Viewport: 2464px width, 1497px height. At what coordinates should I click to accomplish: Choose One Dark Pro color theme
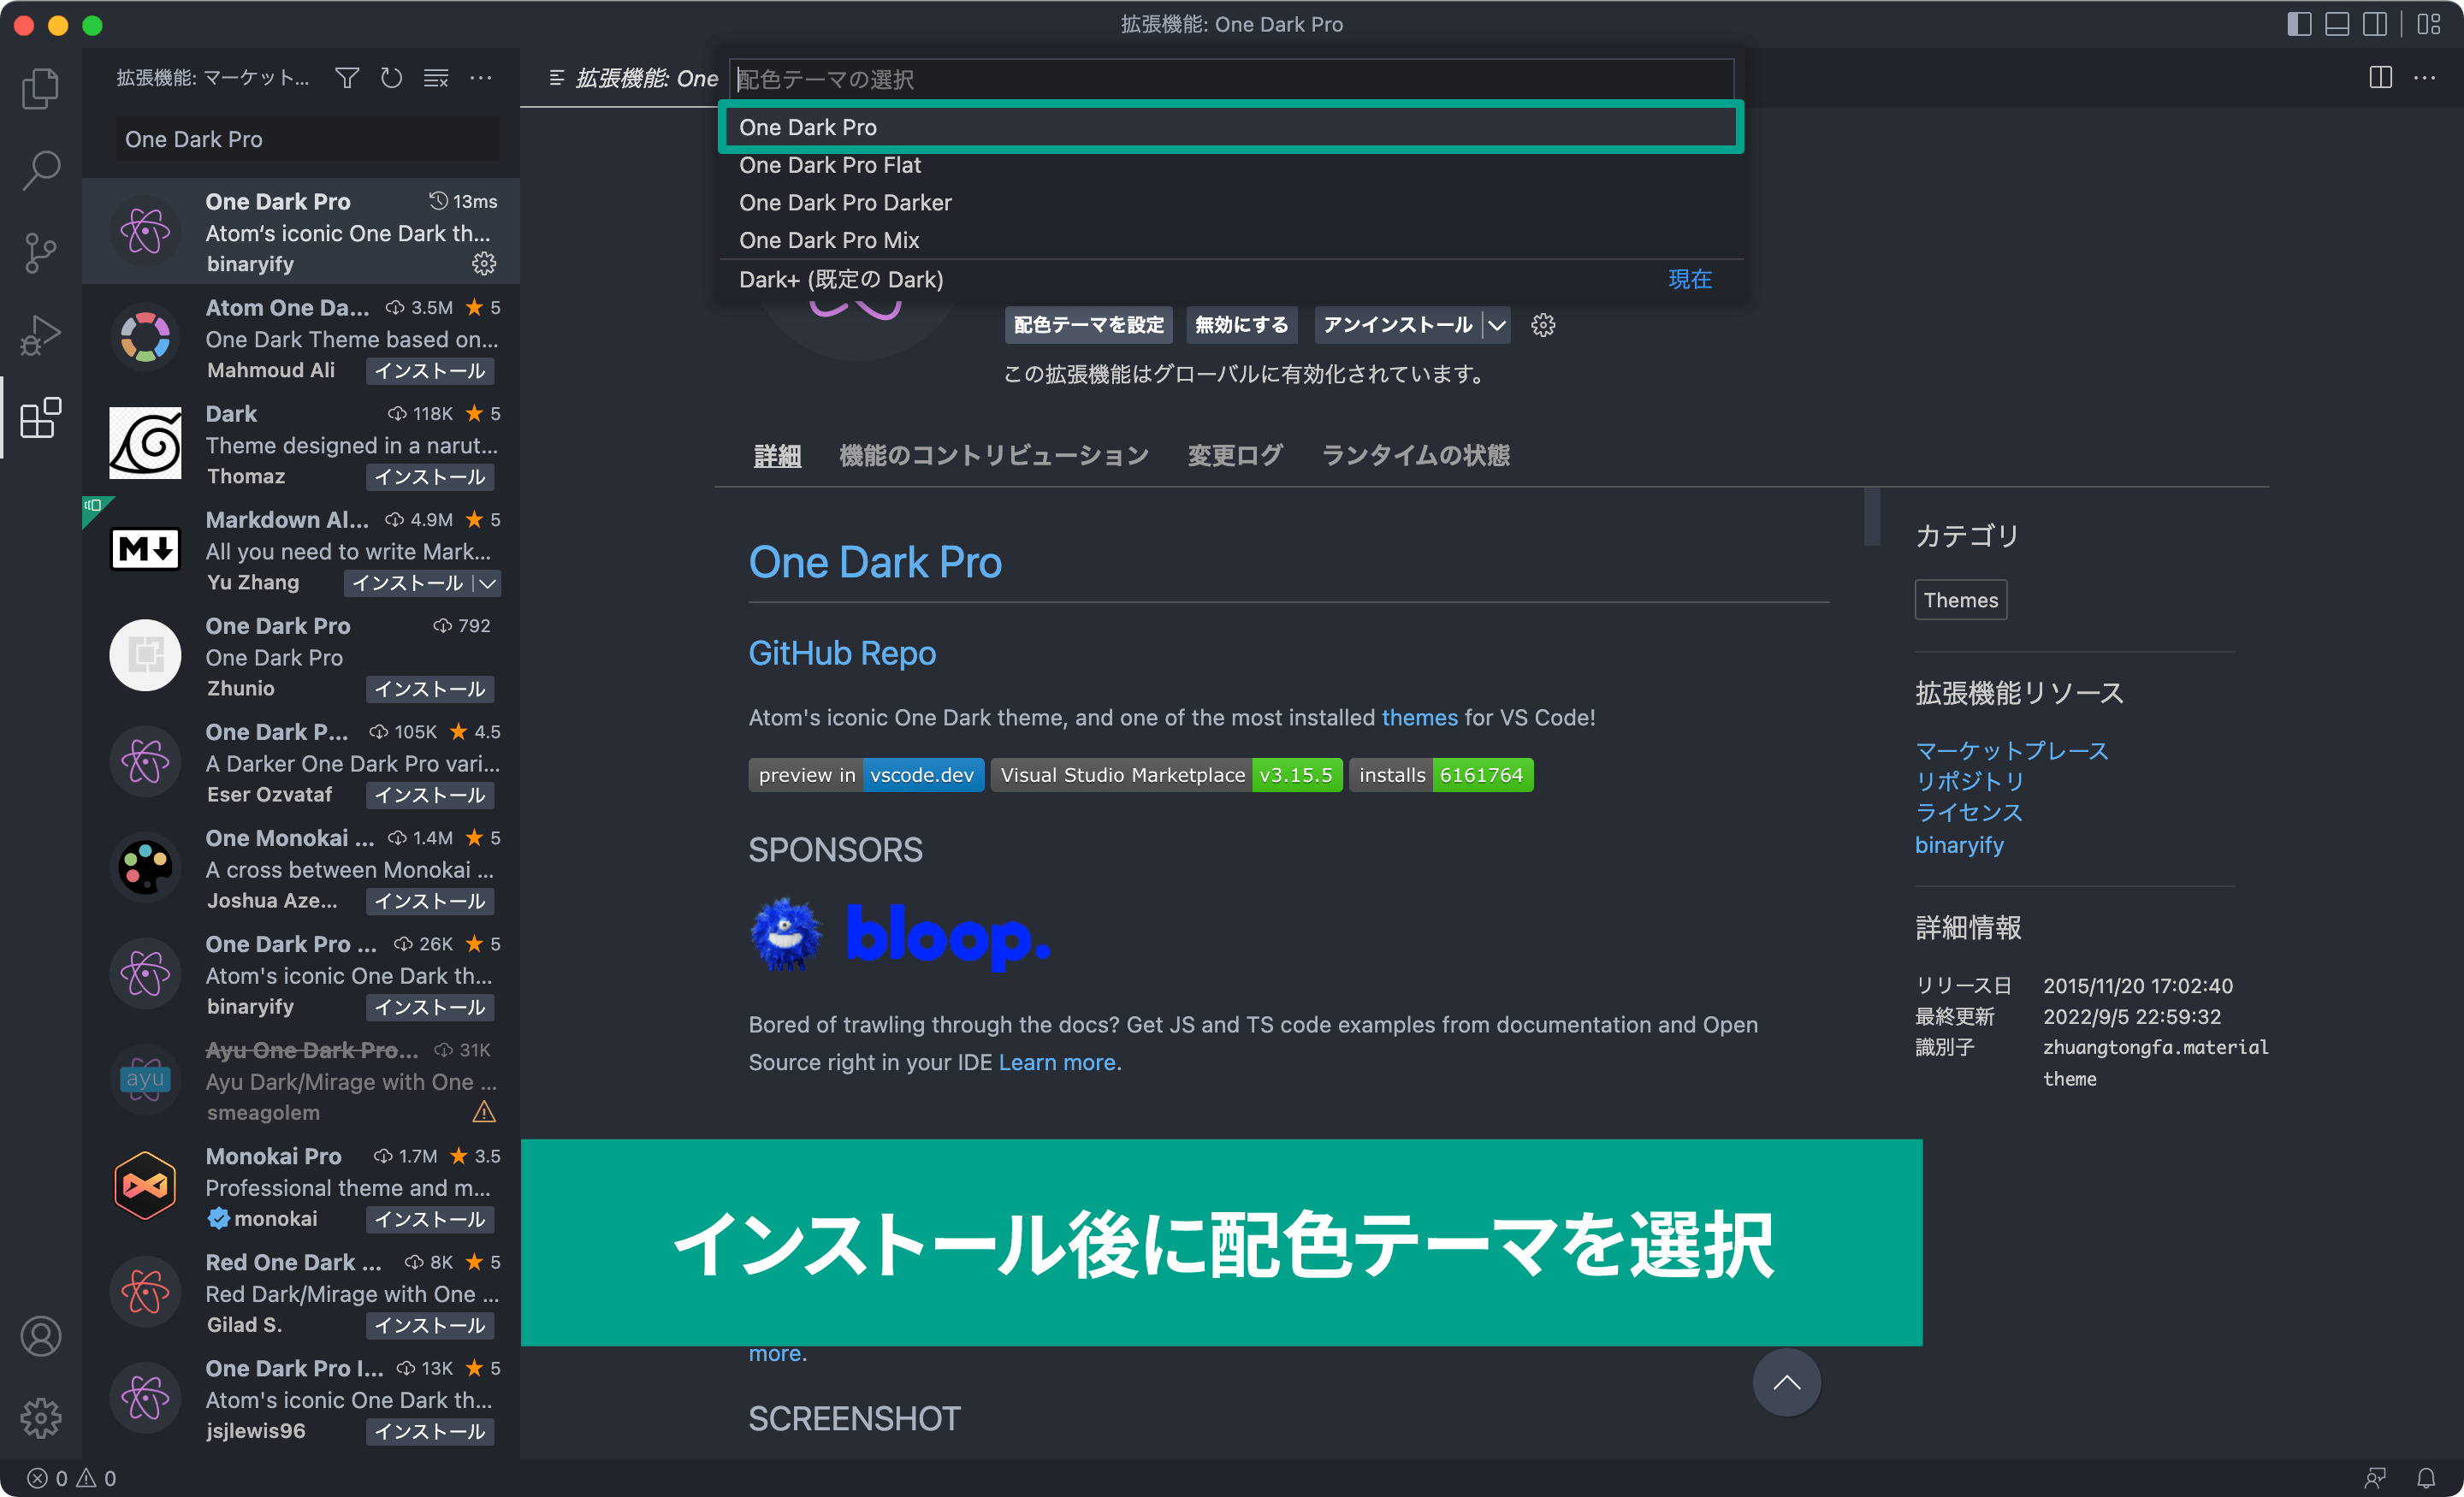click(x=1231, y=127)
